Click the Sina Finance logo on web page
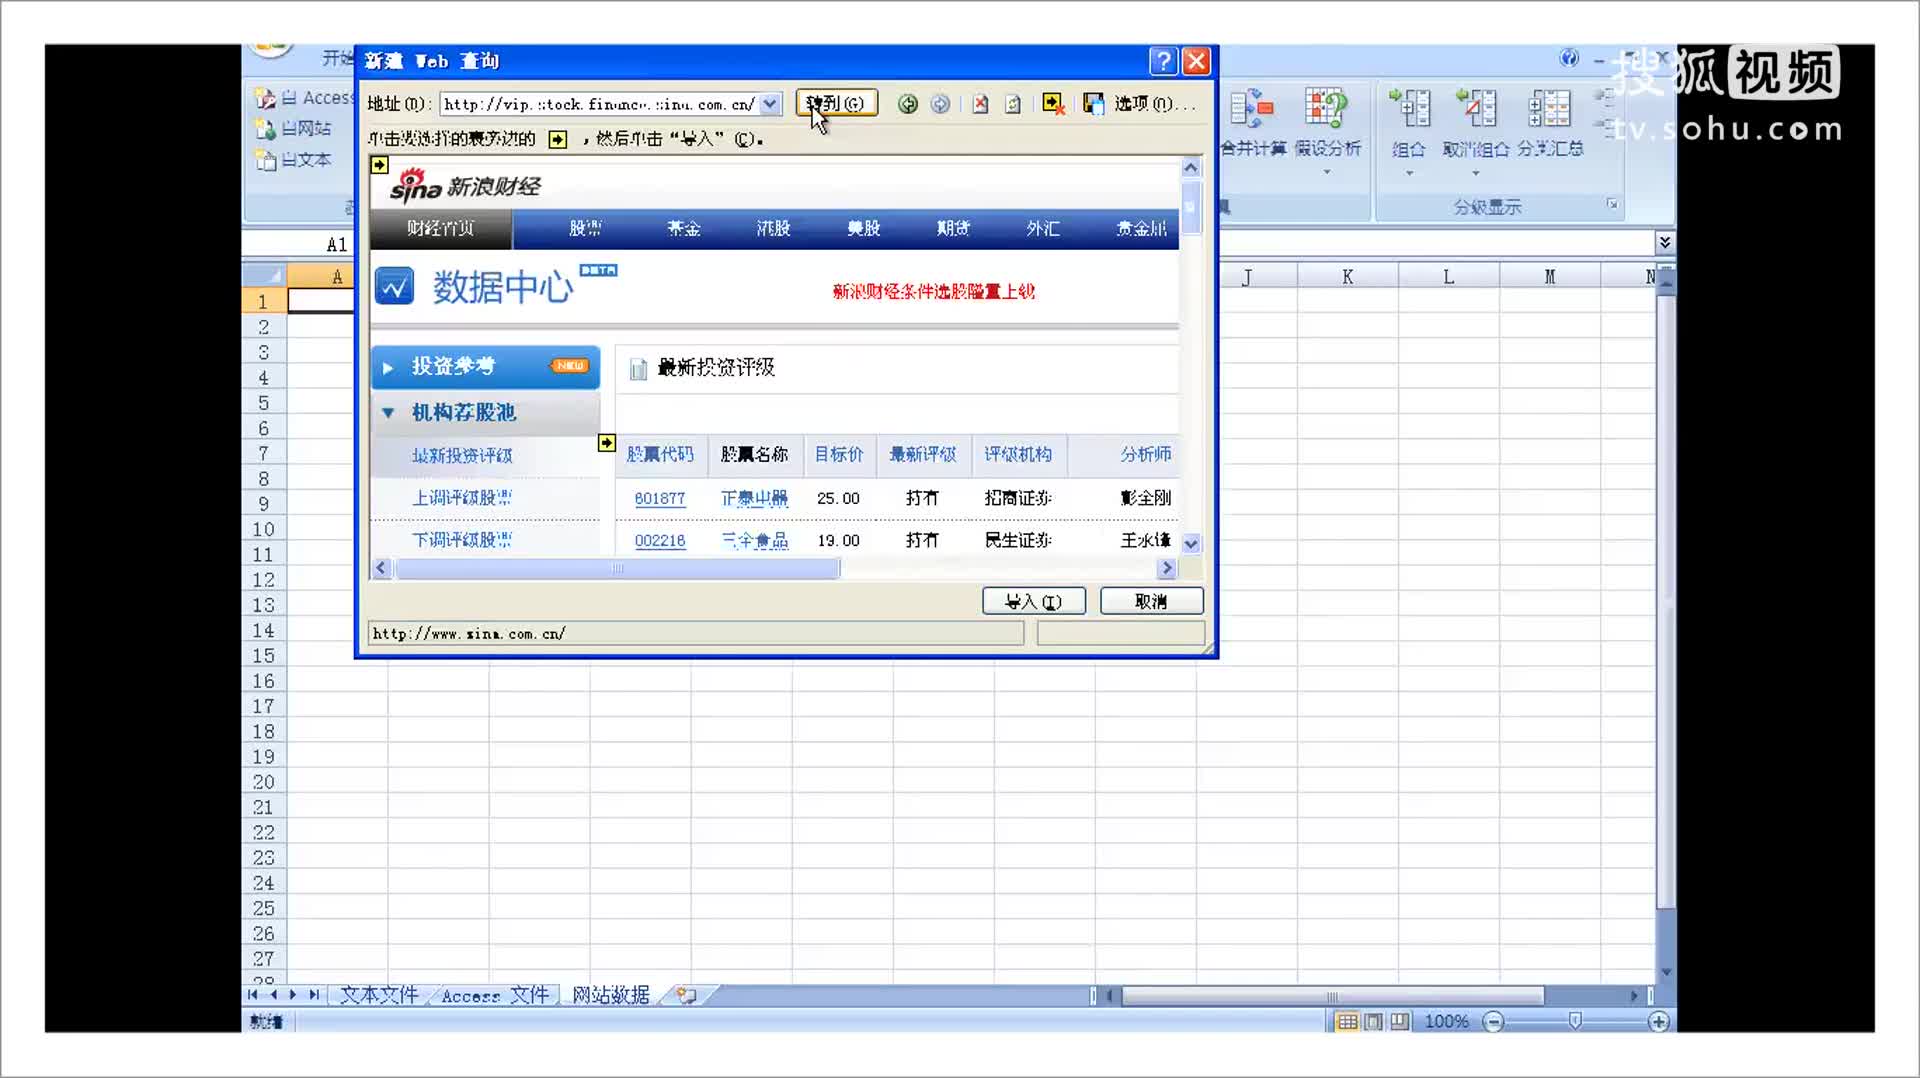 465,185
